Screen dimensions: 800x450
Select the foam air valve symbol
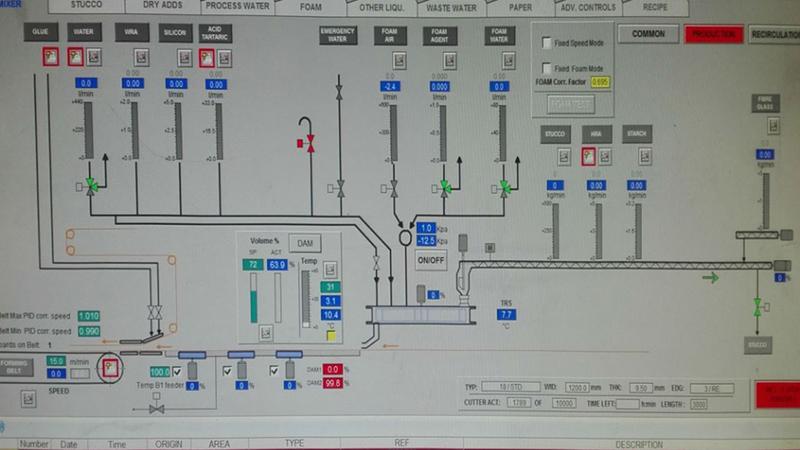(394, 189)
